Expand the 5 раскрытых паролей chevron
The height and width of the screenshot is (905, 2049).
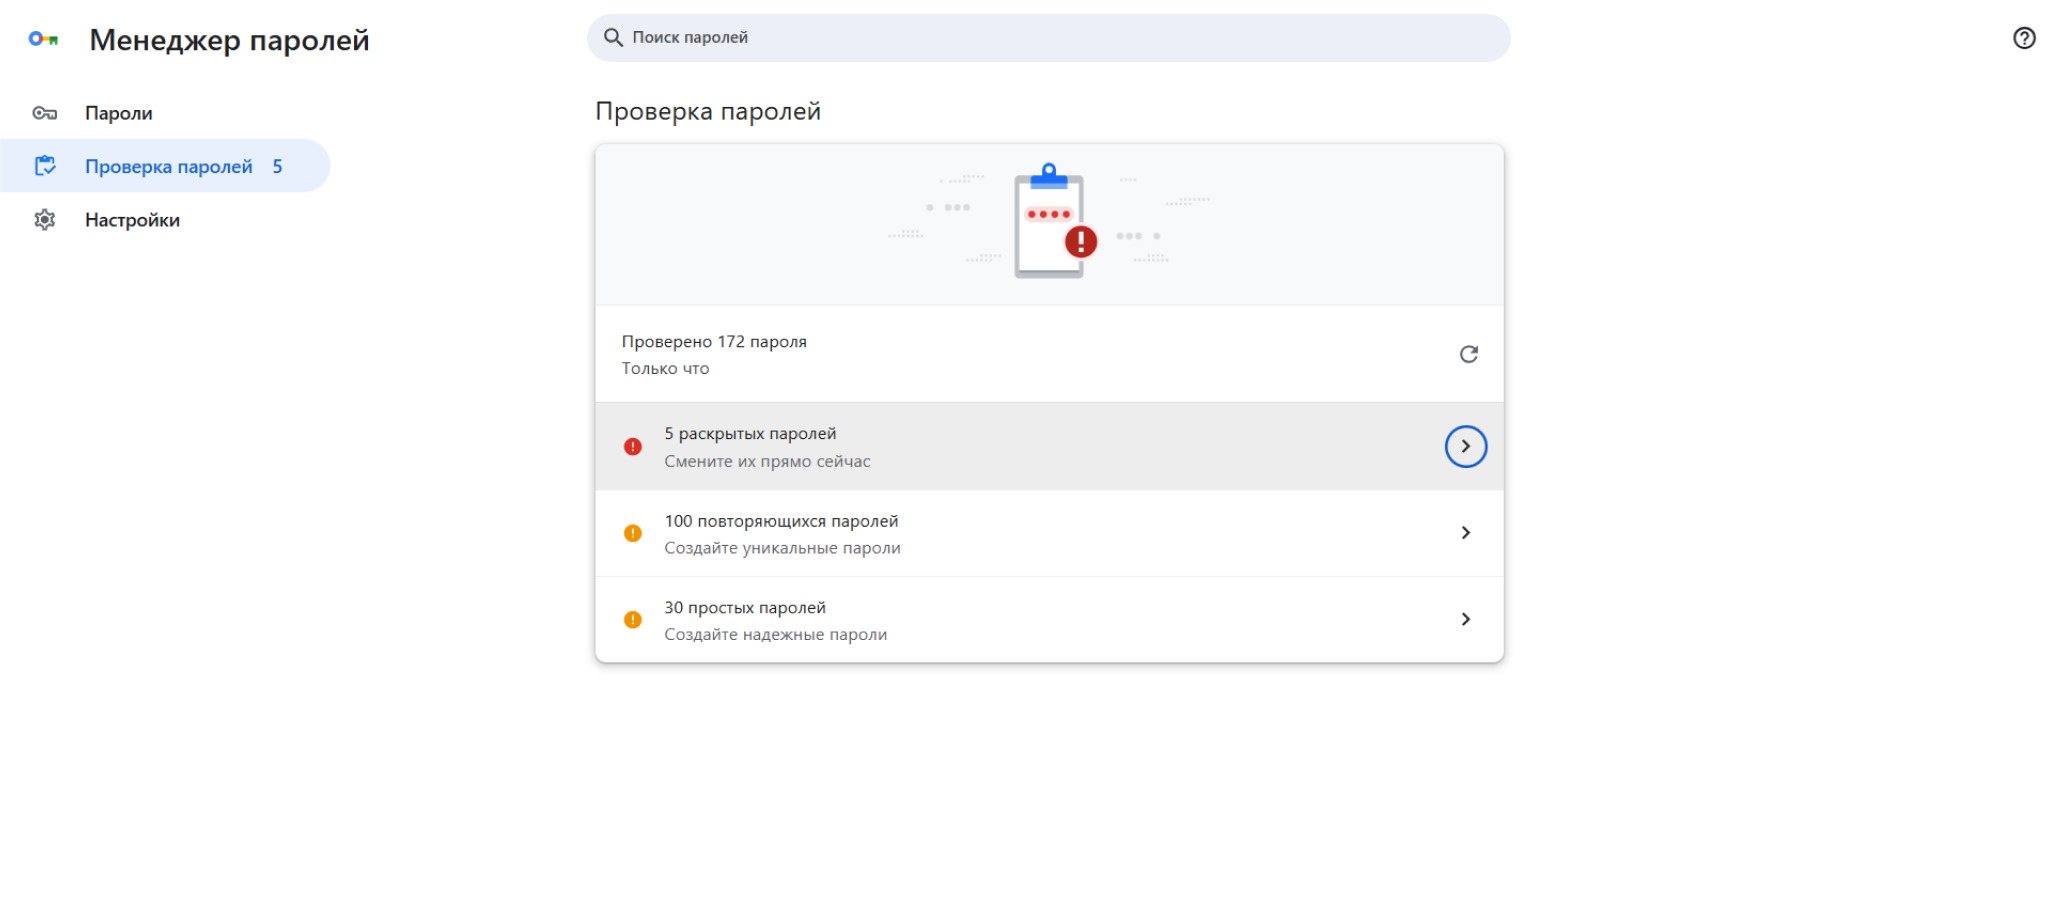(x=1465, y=446)
